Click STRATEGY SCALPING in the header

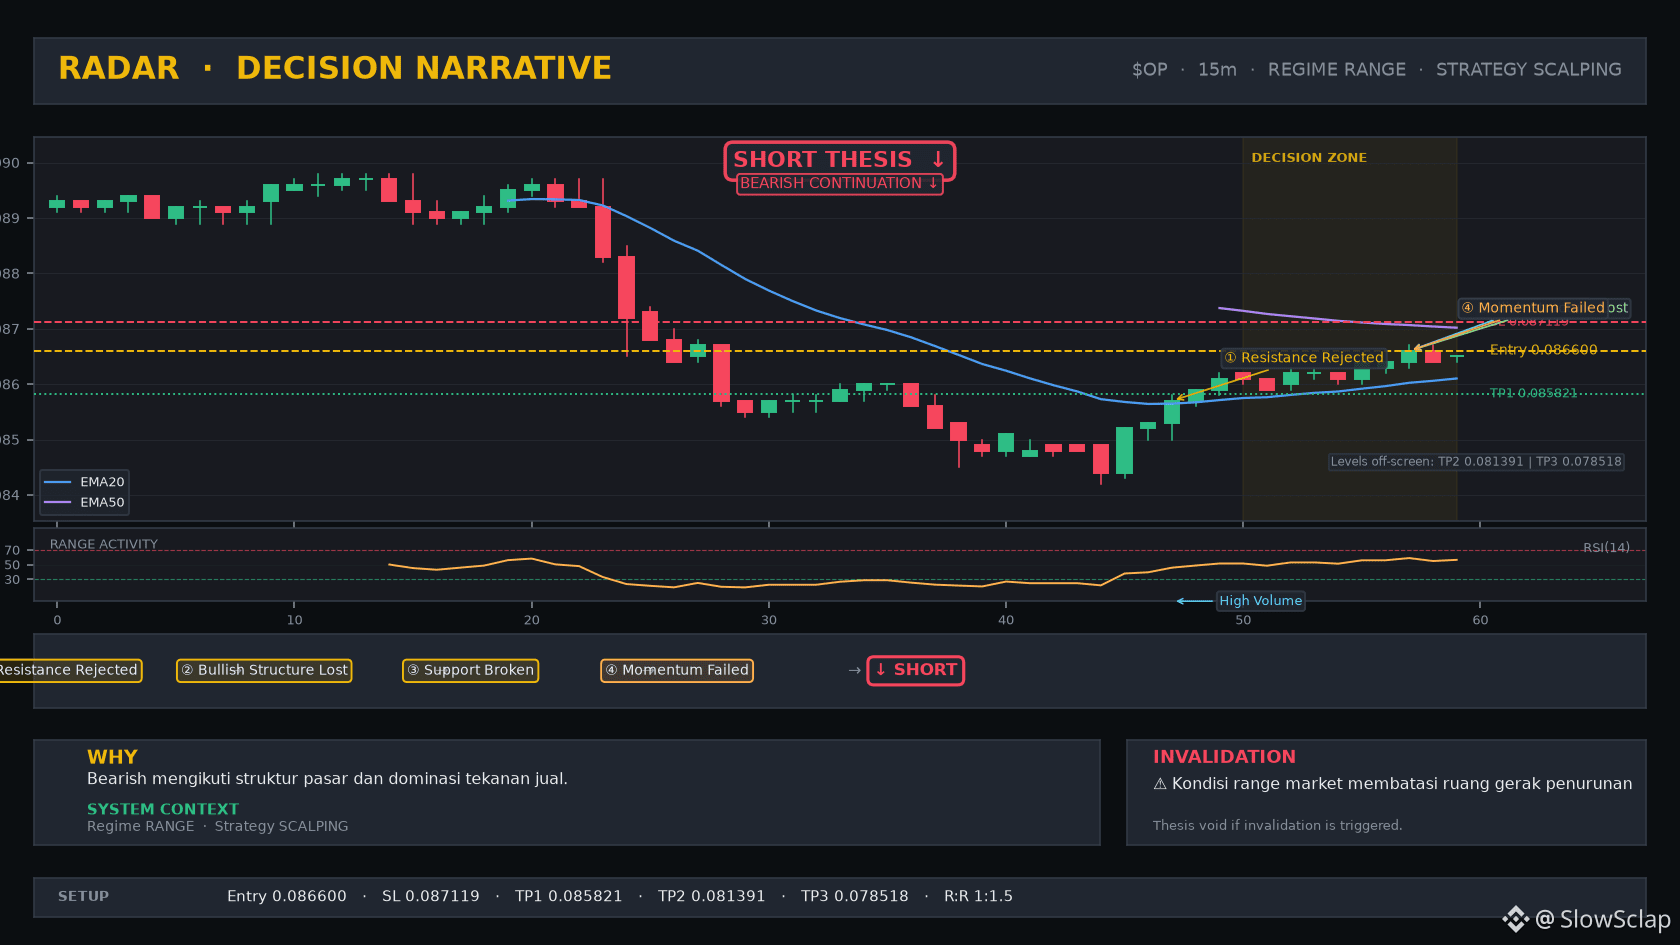click(x=1529, y=70)
